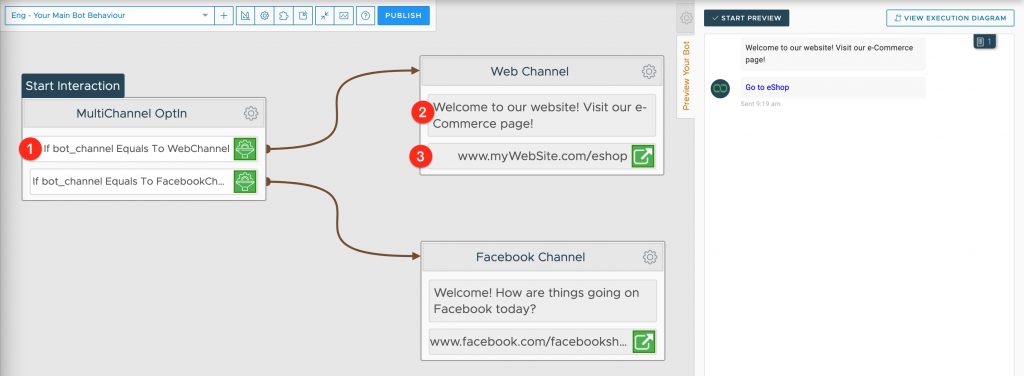The image size is (1024, 376).
Task: Click the plus icon to add a behaviour
Action: 223,15
